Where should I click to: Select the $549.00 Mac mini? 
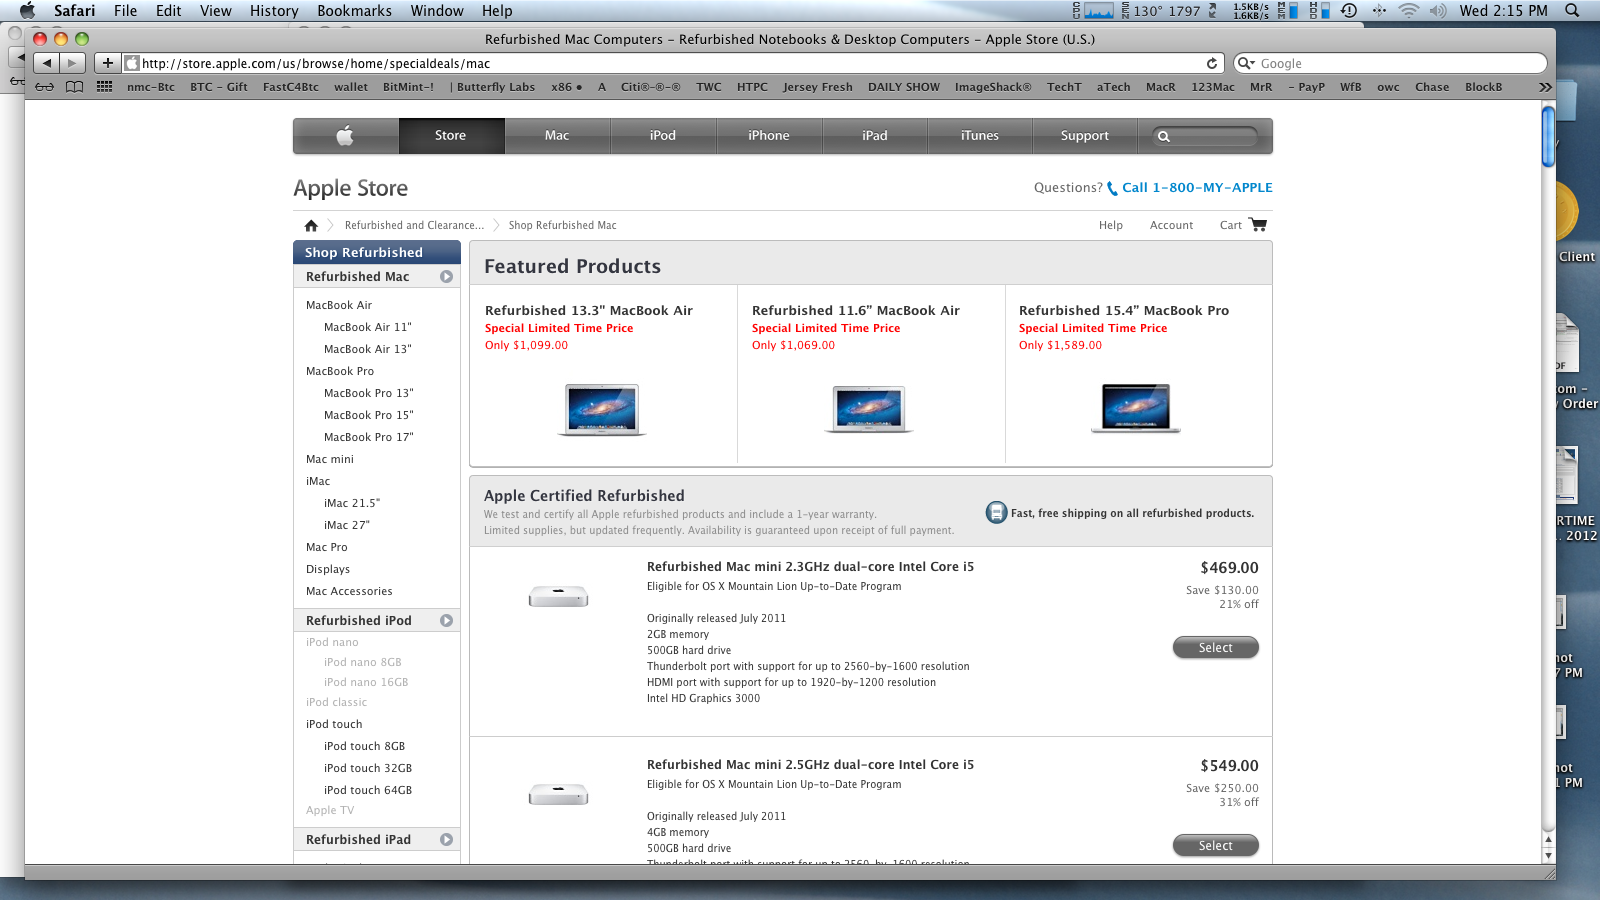pos(1215,846)
